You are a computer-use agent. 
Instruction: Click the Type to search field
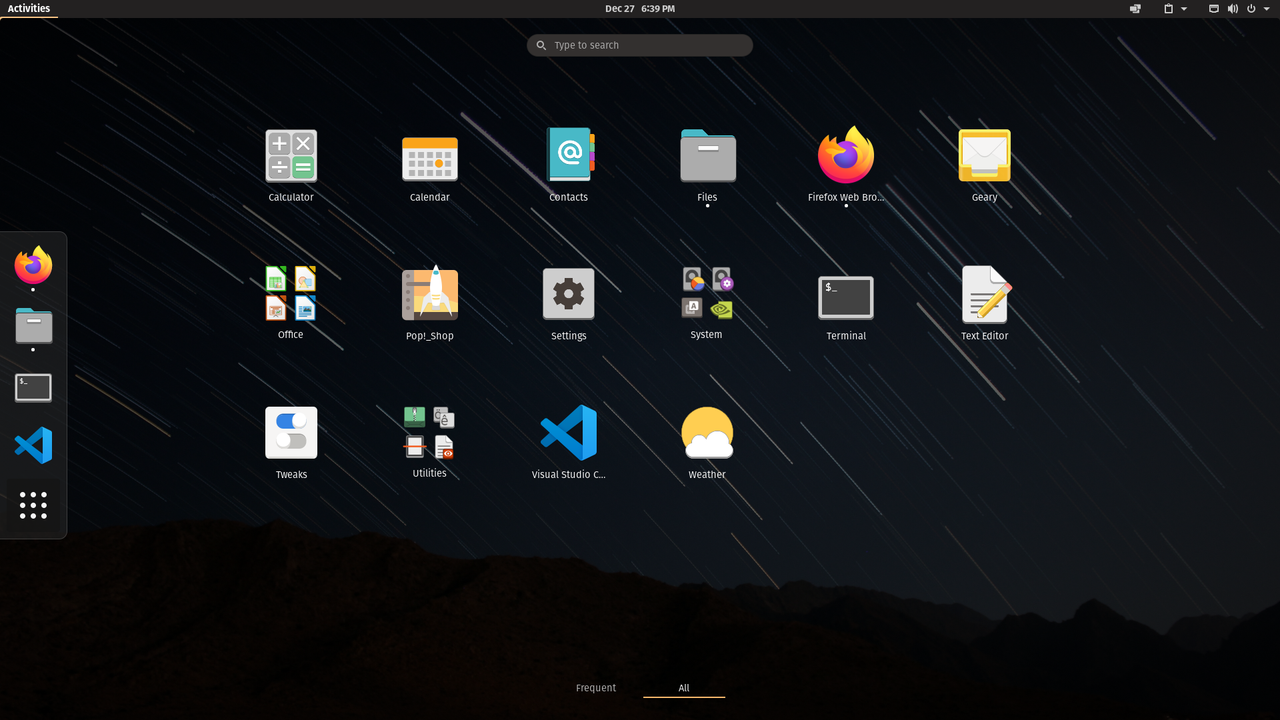click(x=640, y=45)
